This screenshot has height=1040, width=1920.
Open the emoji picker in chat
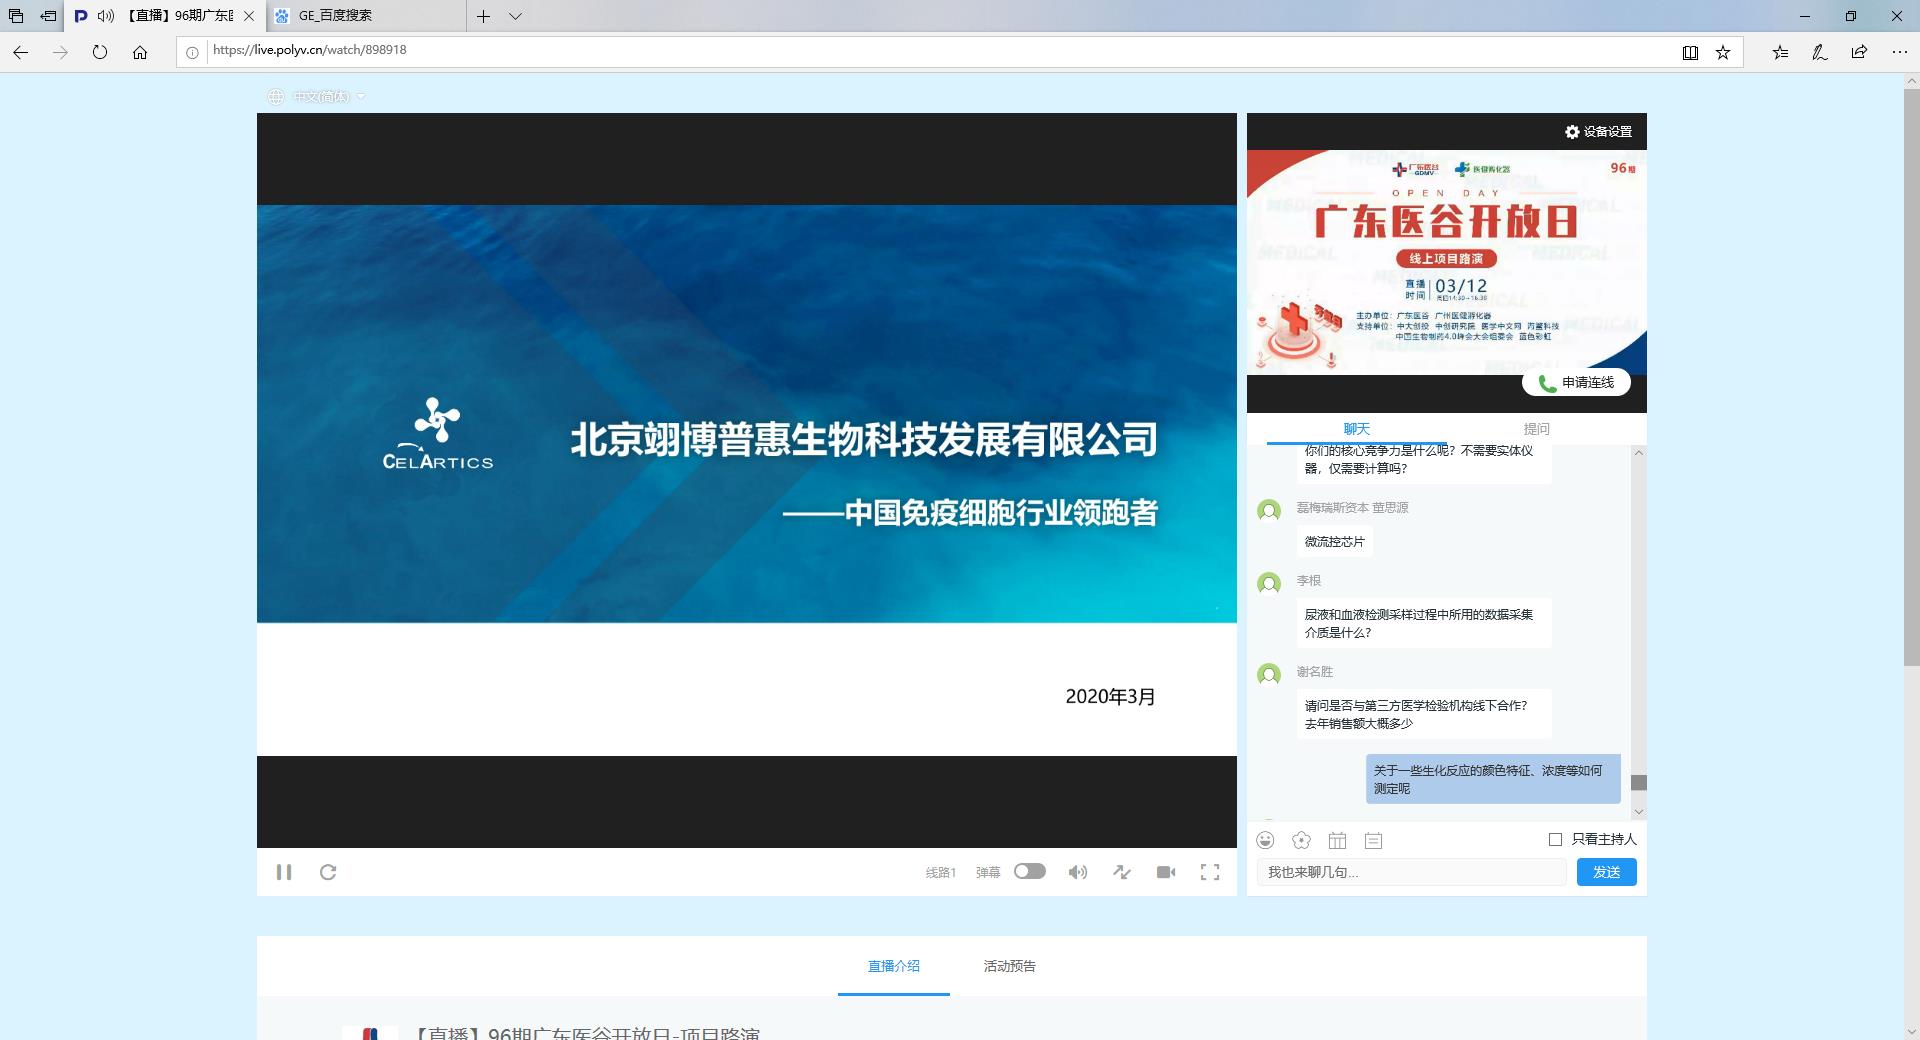click(x=1266, y=840)
